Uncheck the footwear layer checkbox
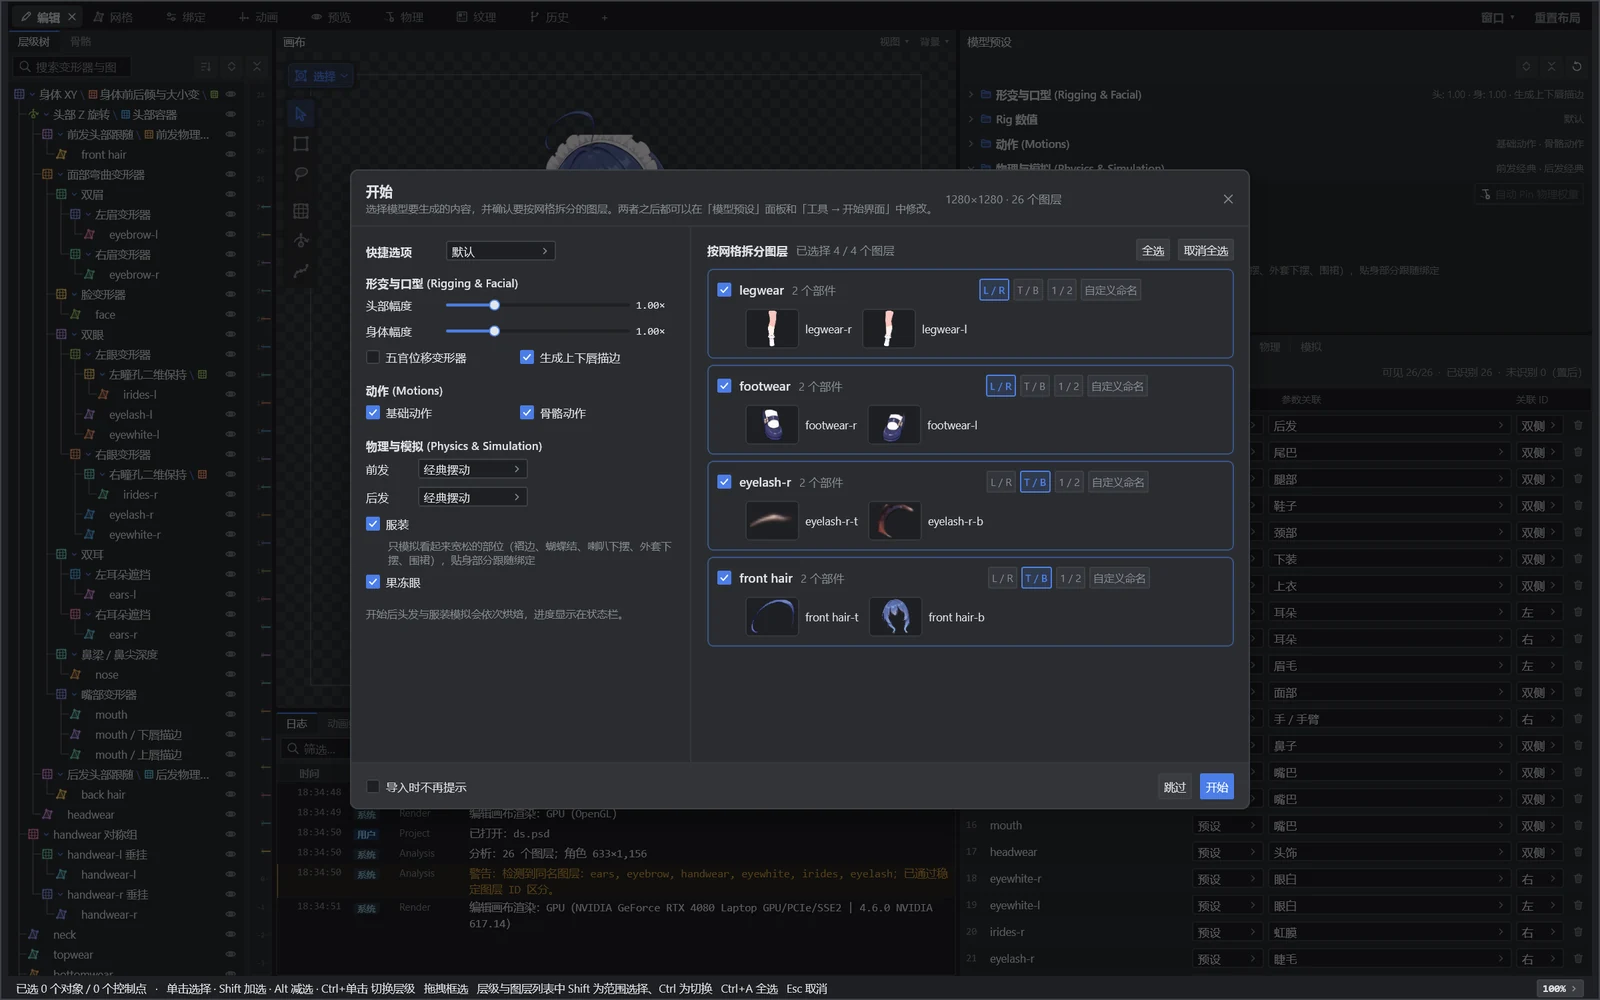Viewport: 1600px width, 1000px height. [724, 386]
